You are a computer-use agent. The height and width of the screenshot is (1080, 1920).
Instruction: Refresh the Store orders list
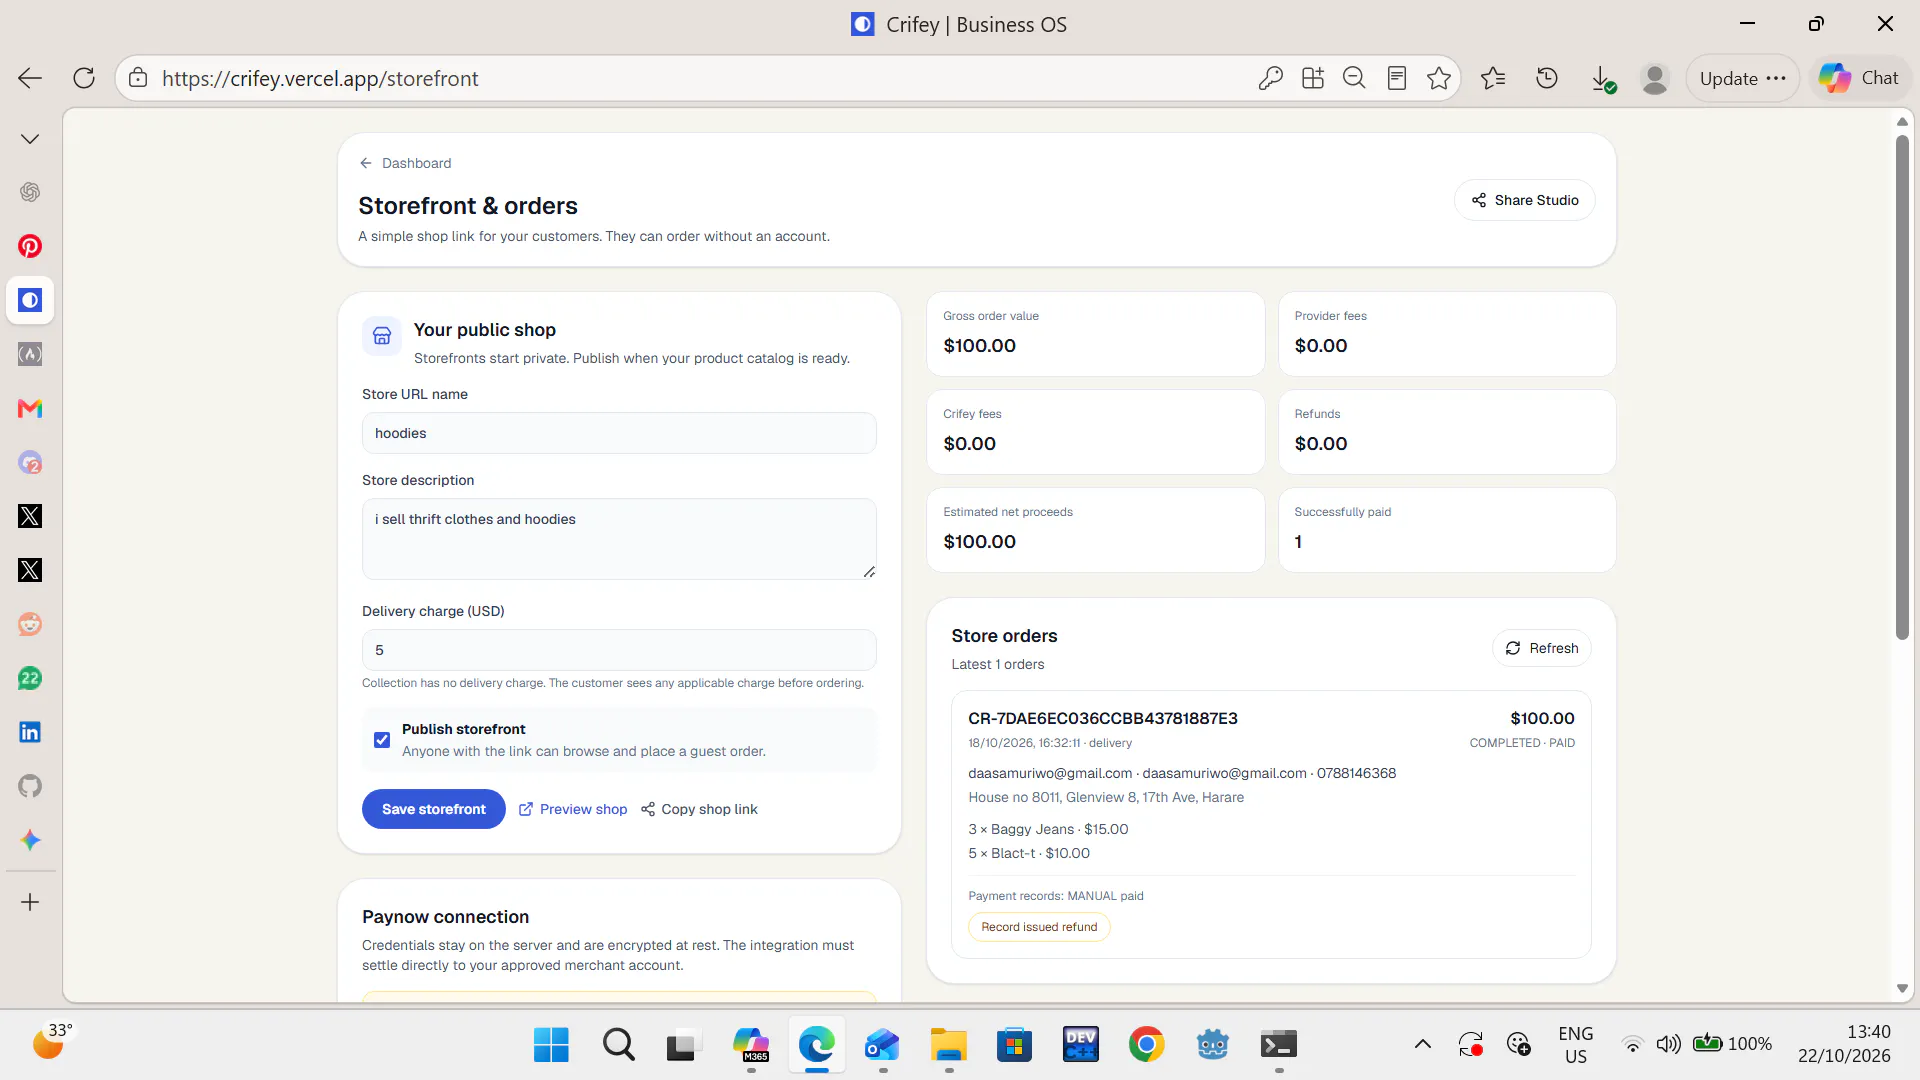1542,648
